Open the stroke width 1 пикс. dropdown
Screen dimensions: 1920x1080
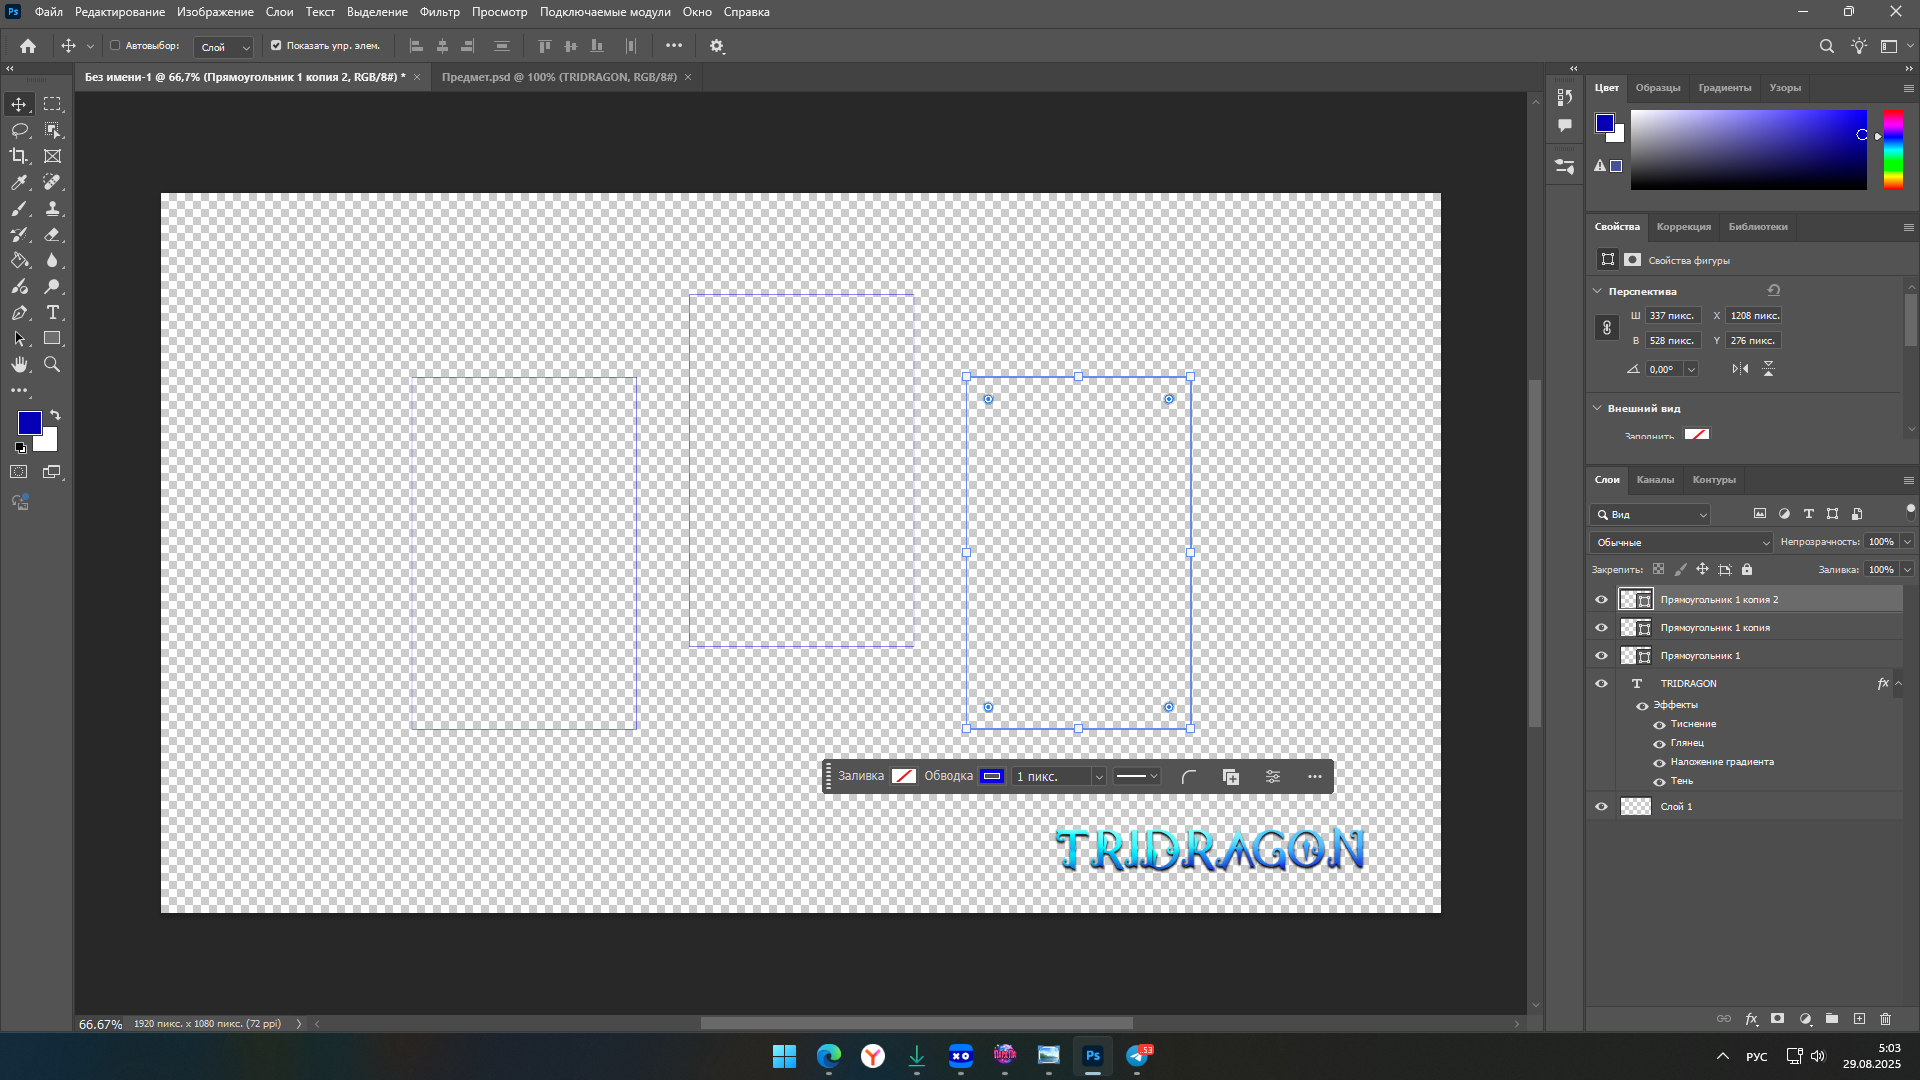[x=1098, y=777]
